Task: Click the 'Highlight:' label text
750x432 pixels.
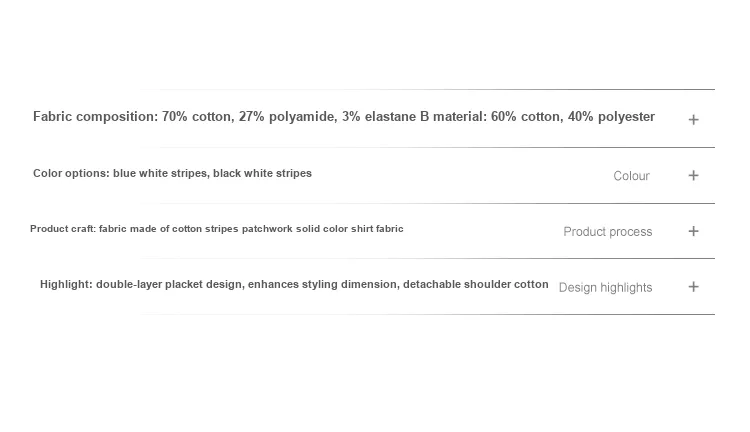Action: [66, 284]
